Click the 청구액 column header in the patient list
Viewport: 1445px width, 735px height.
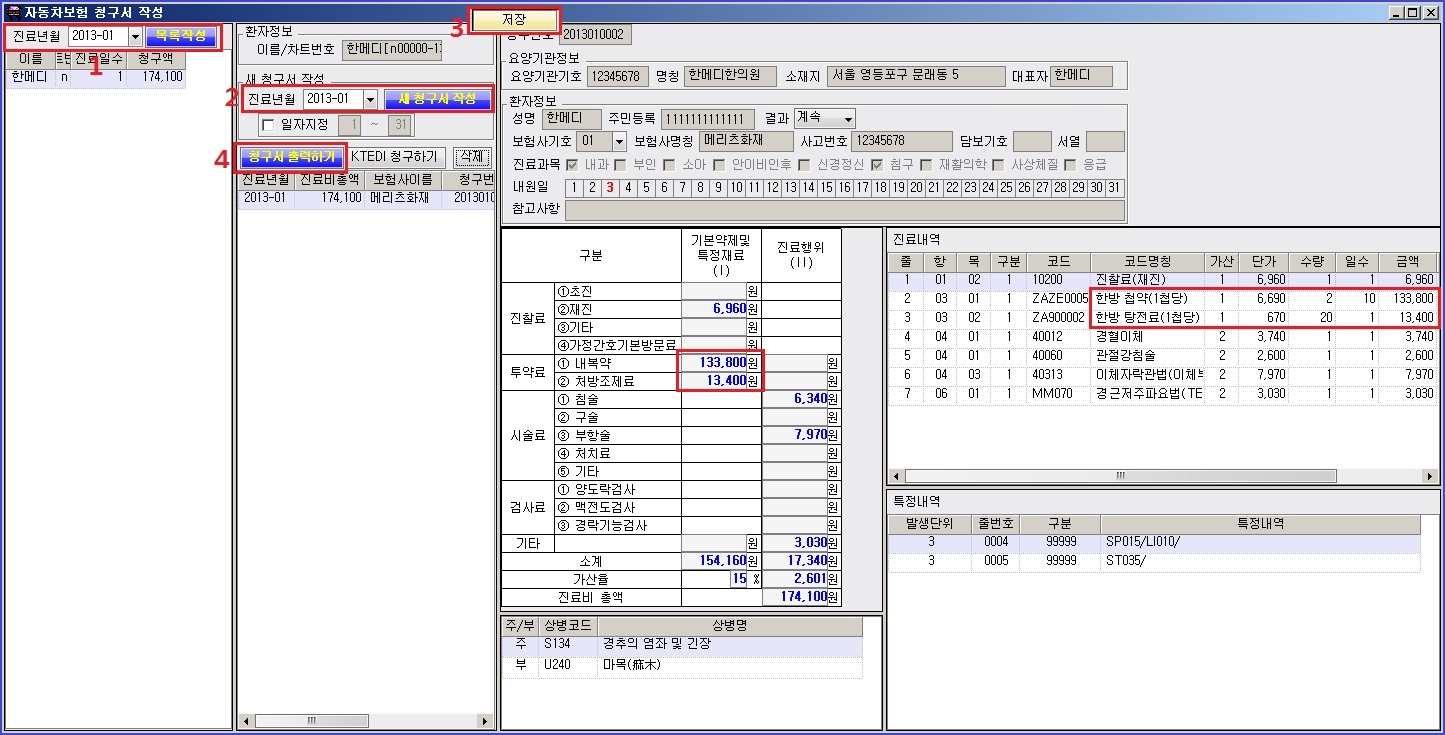[156, 59]
